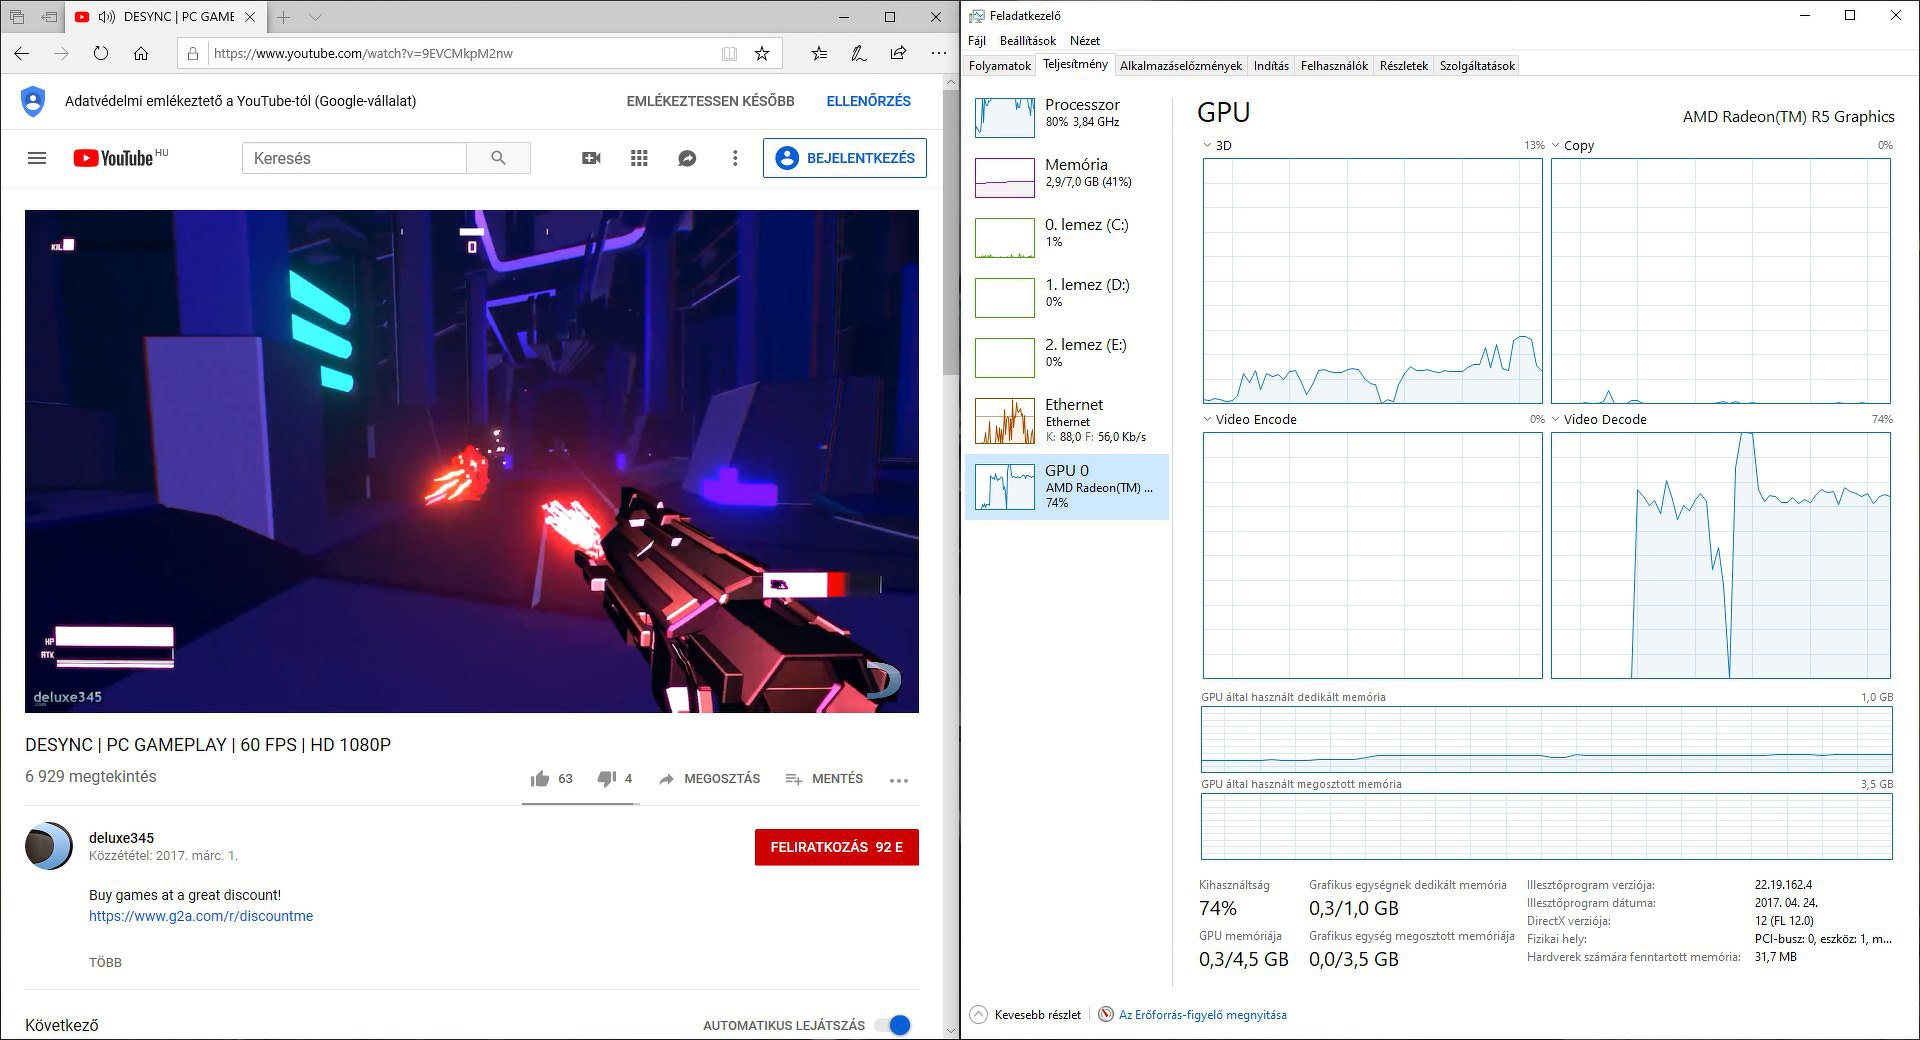Expand the Video Decode graph dropdown
Screen dimensions: 1920x1040
1556,419
